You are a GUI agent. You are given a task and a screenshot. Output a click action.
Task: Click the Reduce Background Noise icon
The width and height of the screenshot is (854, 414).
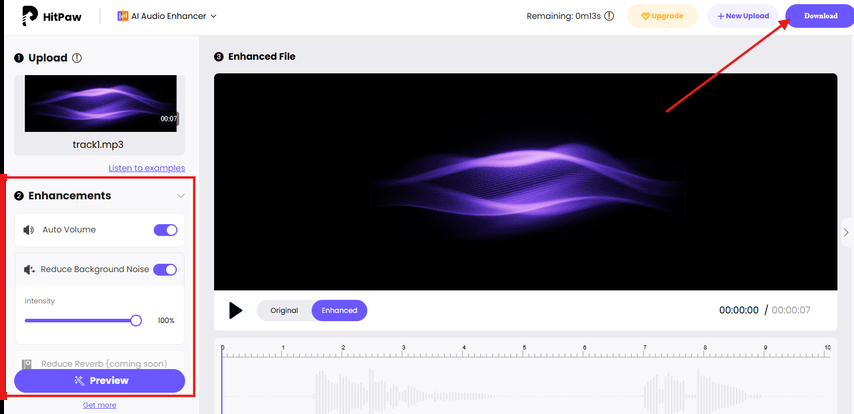point(29,269)
